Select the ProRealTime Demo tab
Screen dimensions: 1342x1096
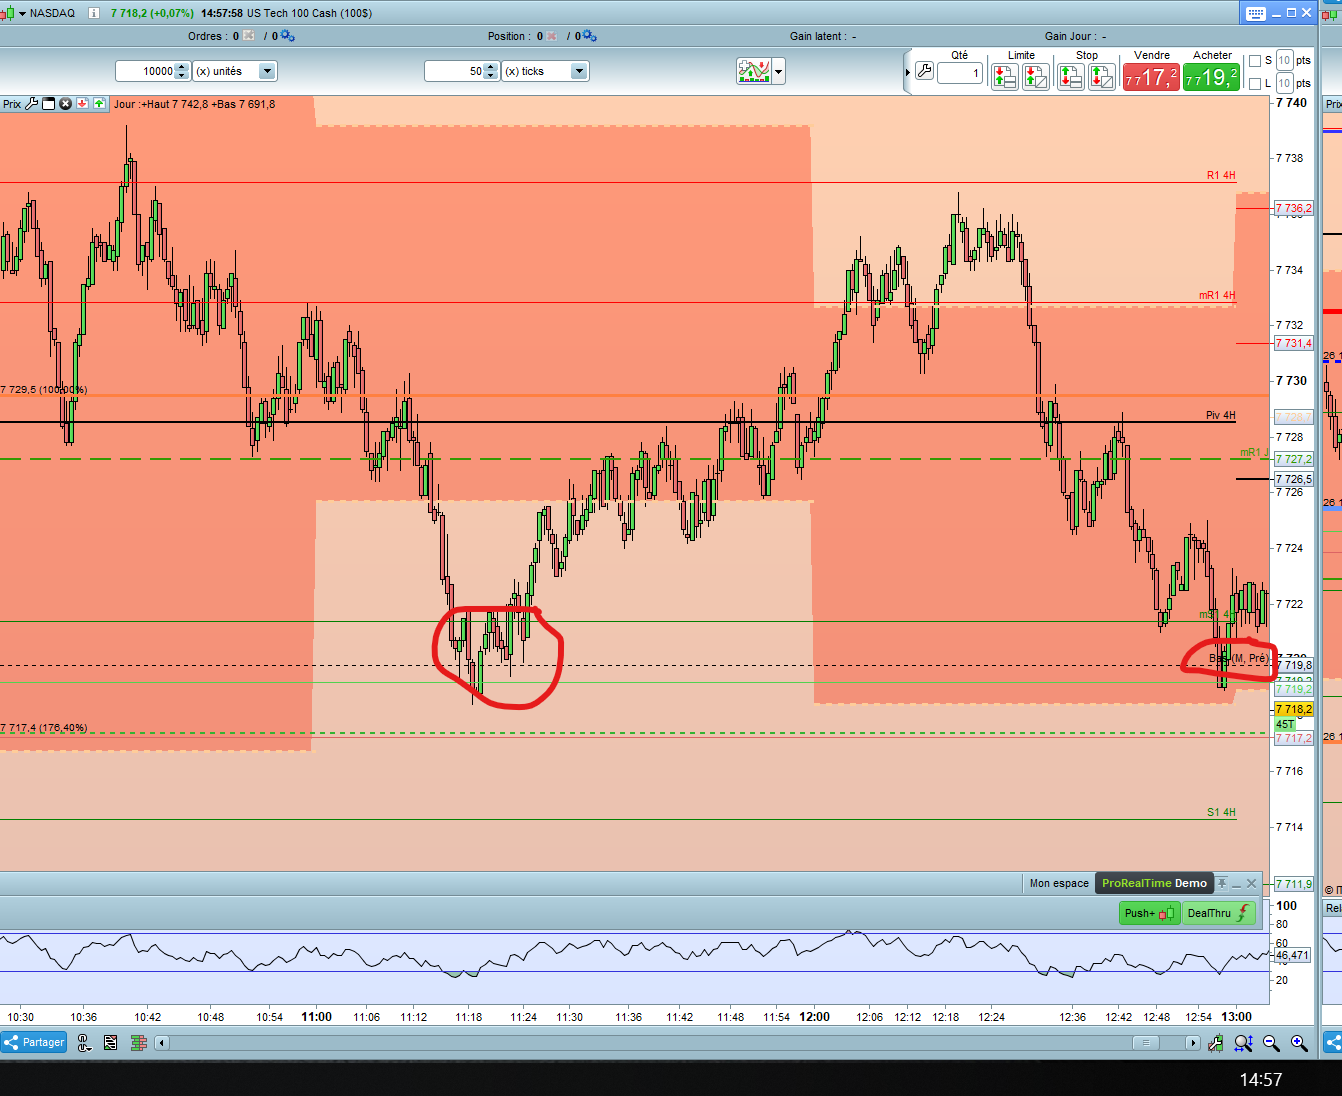click(1154, 883)
